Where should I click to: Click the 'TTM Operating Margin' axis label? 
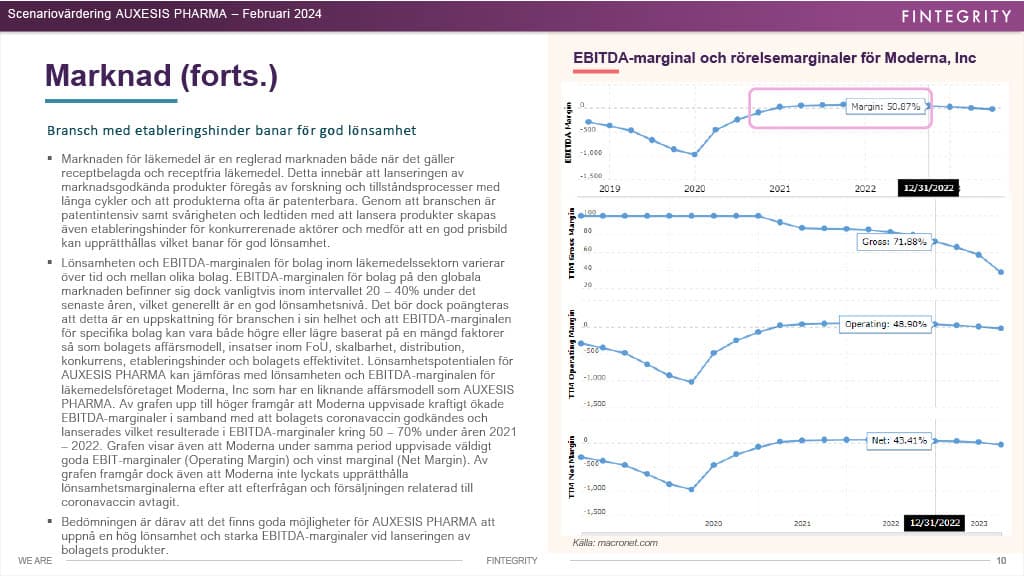[x=571, y=354]
